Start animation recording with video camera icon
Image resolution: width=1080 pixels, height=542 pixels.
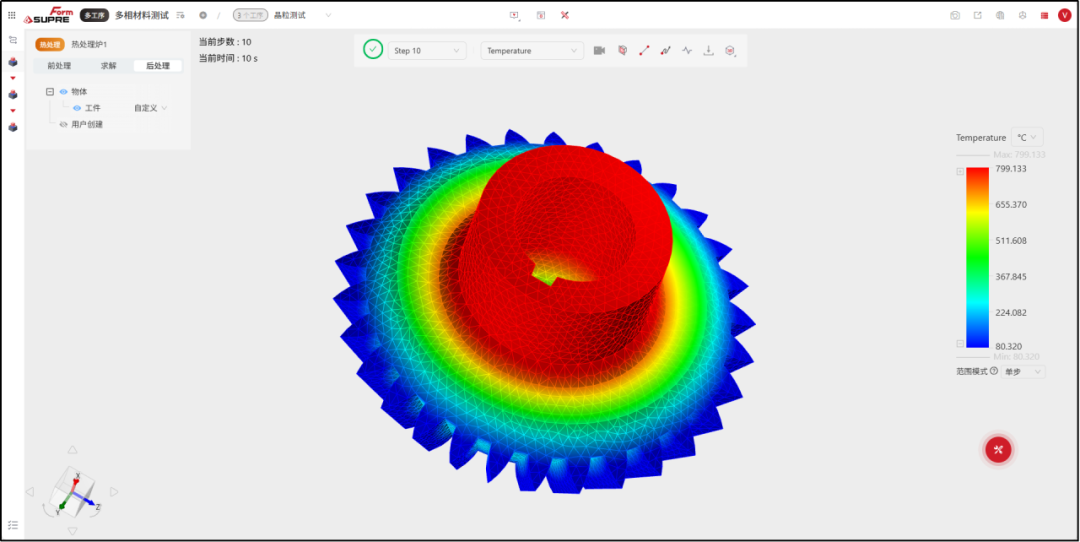point(599,50)
